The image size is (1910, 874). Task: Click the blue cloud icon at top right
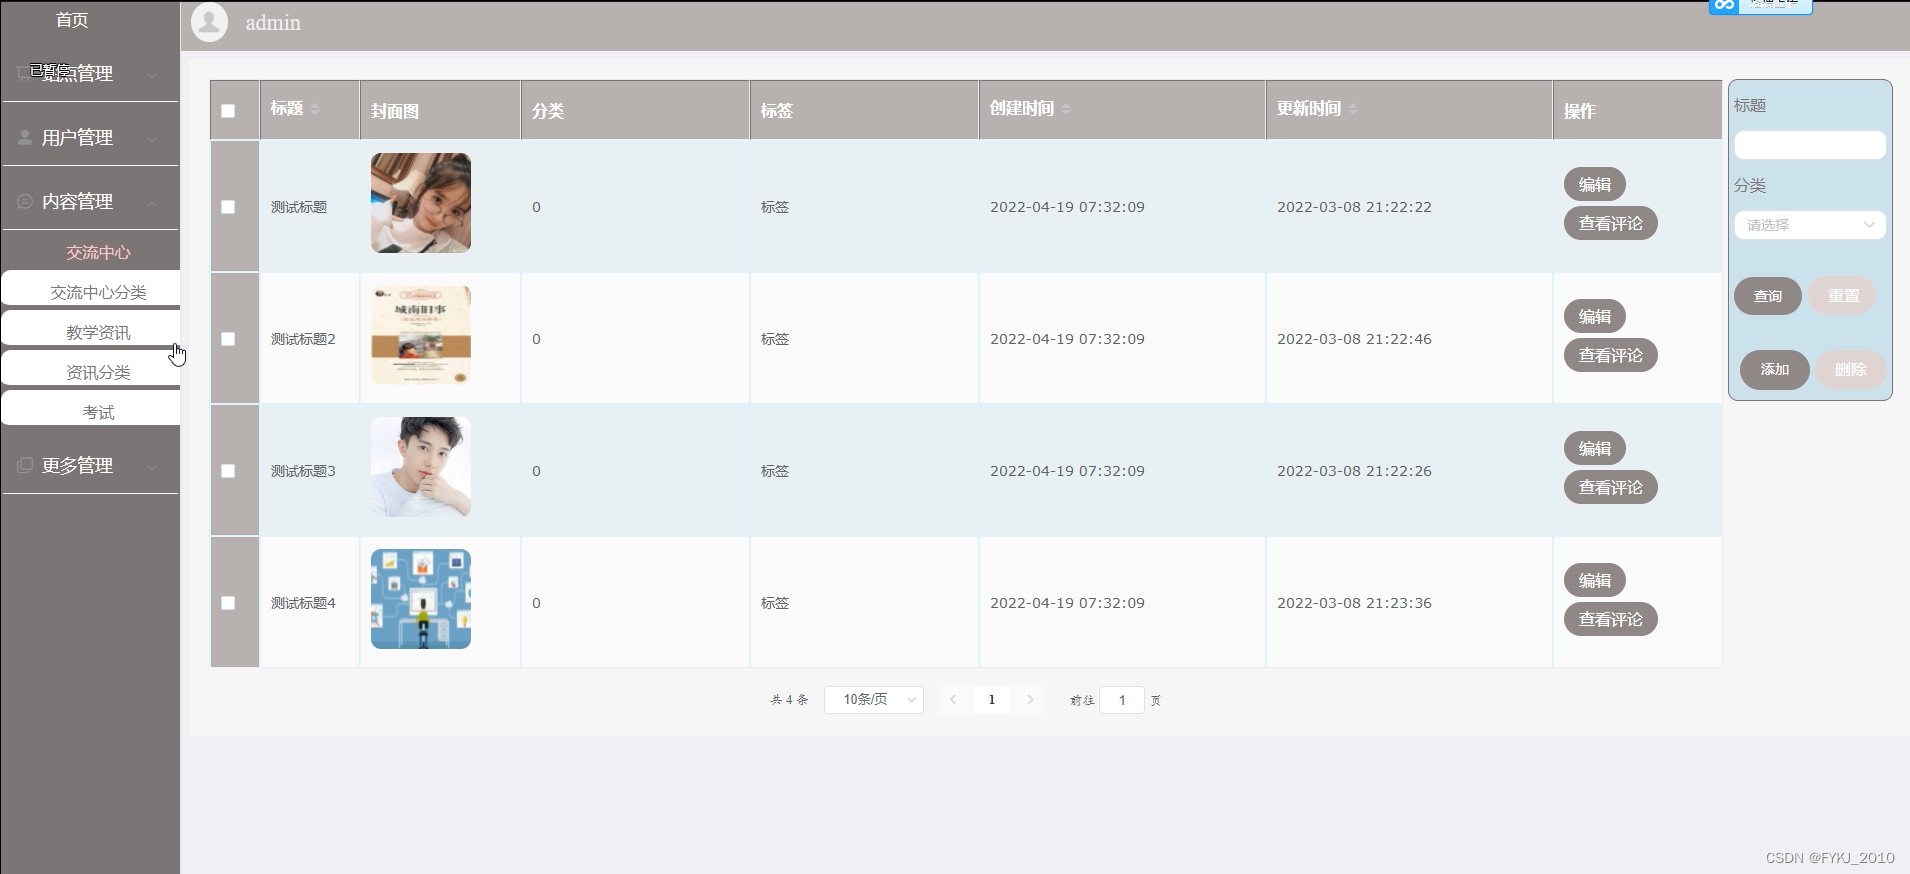tap(1724, 6)
